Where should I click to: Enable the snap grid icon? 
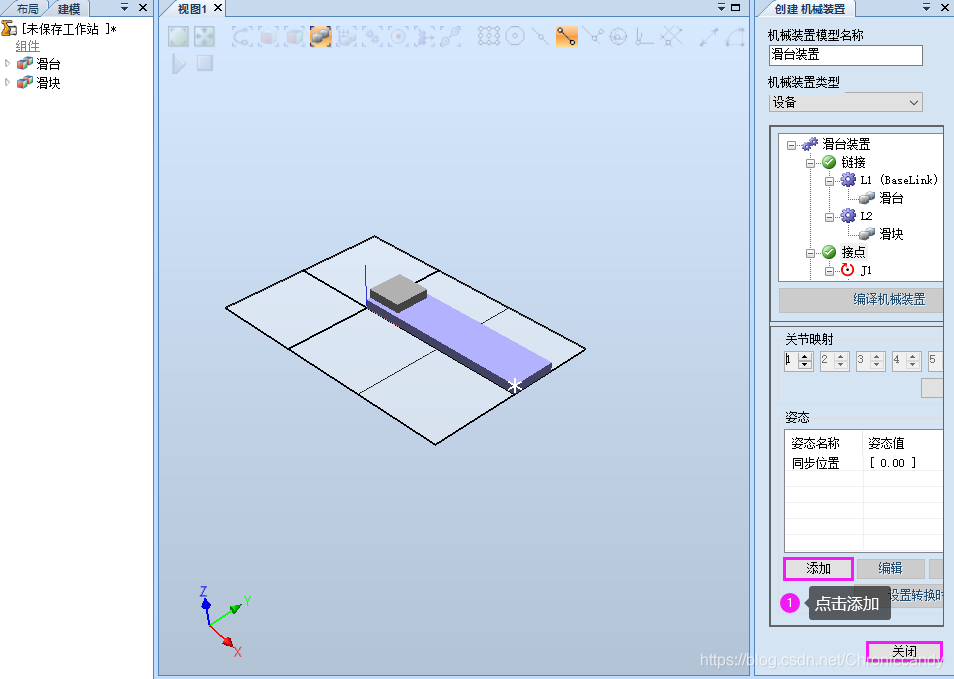(x=489, y=37)
